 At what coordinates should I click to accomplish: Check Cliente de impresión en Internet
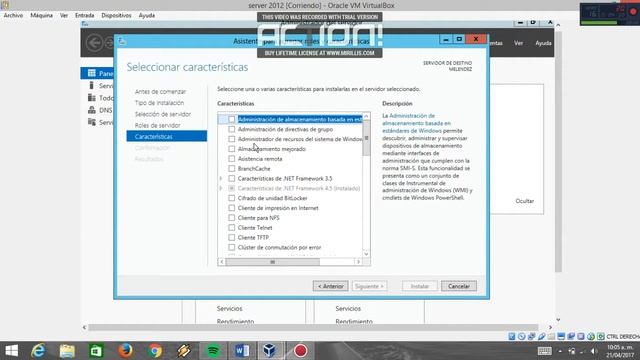tap(231, 208)
